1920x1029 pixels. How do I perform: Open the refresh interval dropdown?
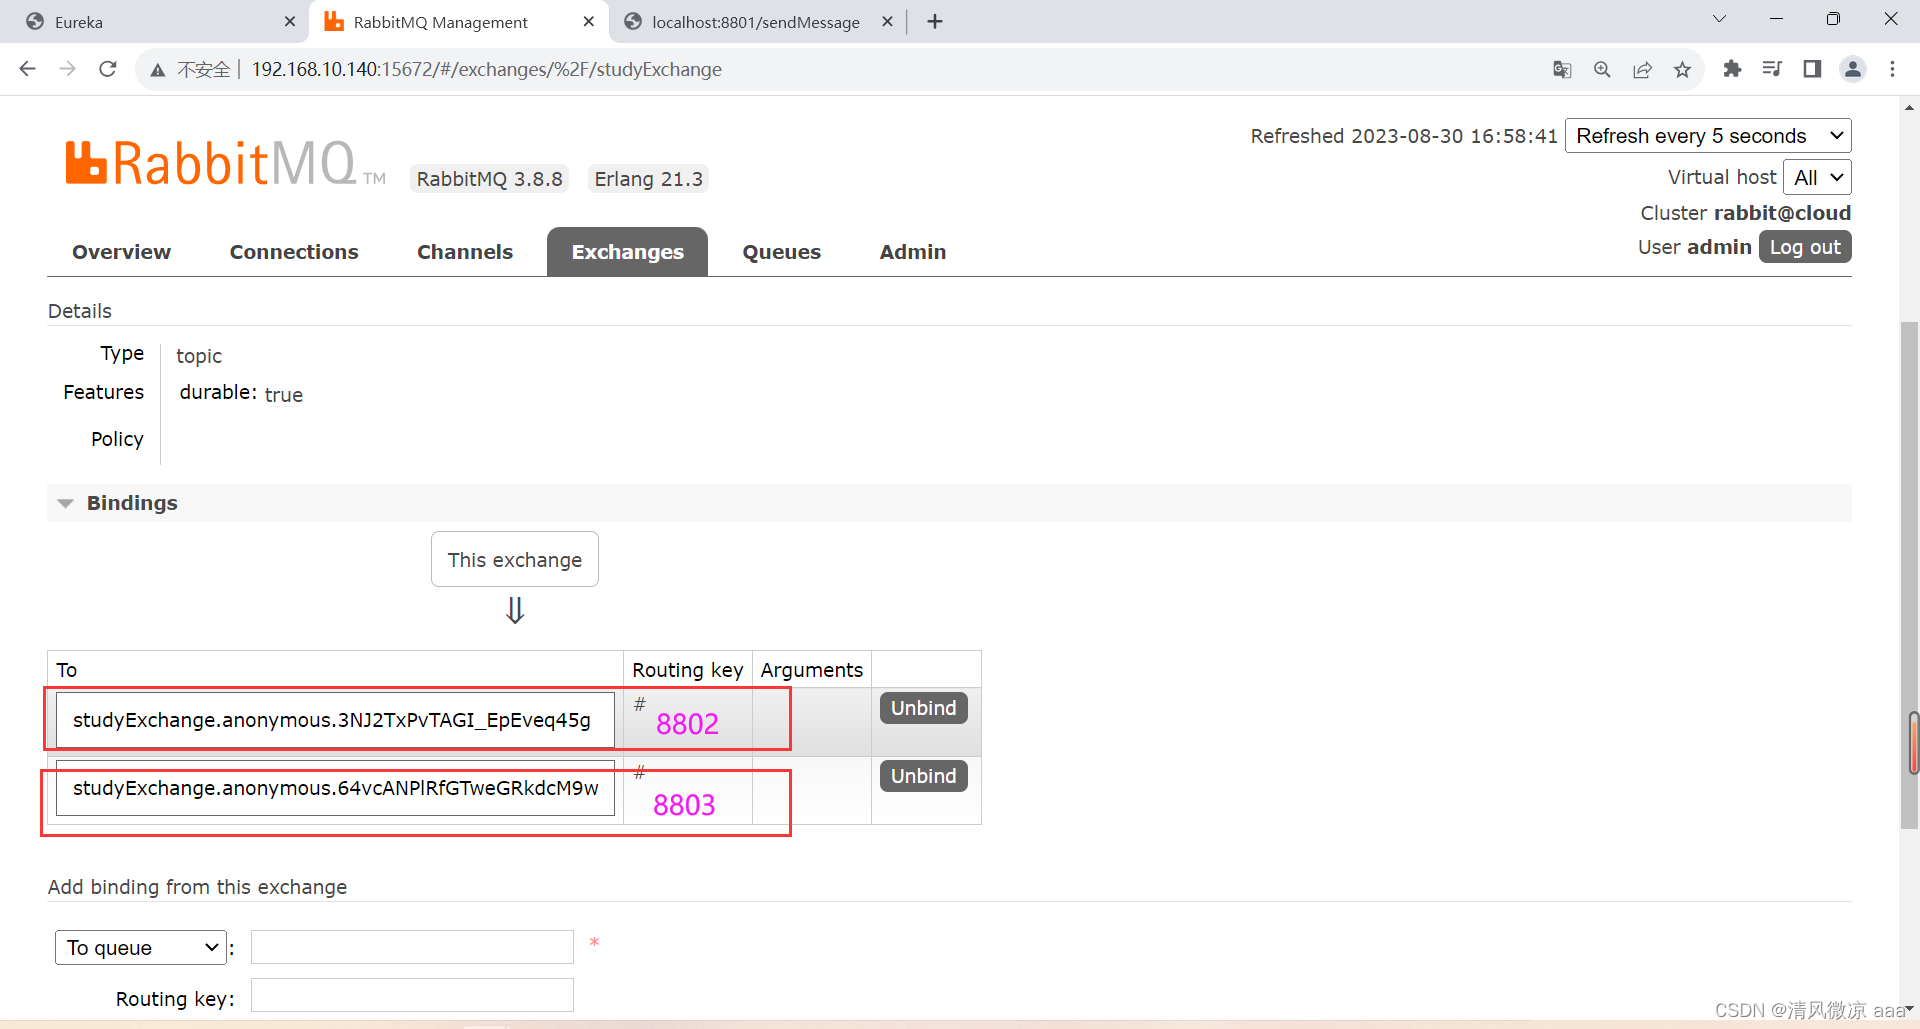pos(1708,136)
